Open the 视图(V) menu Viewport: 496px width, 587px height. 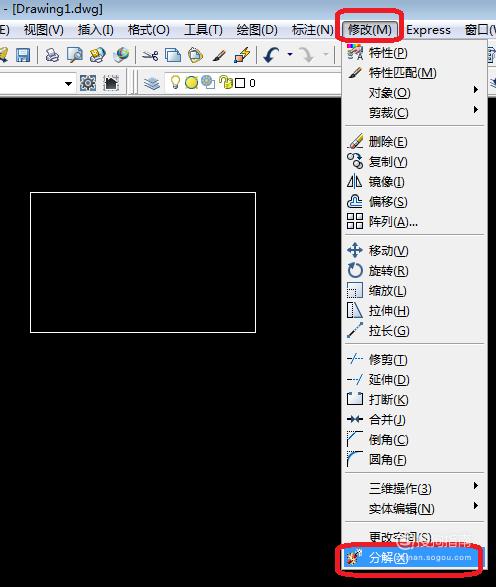[x=43, y=30]
